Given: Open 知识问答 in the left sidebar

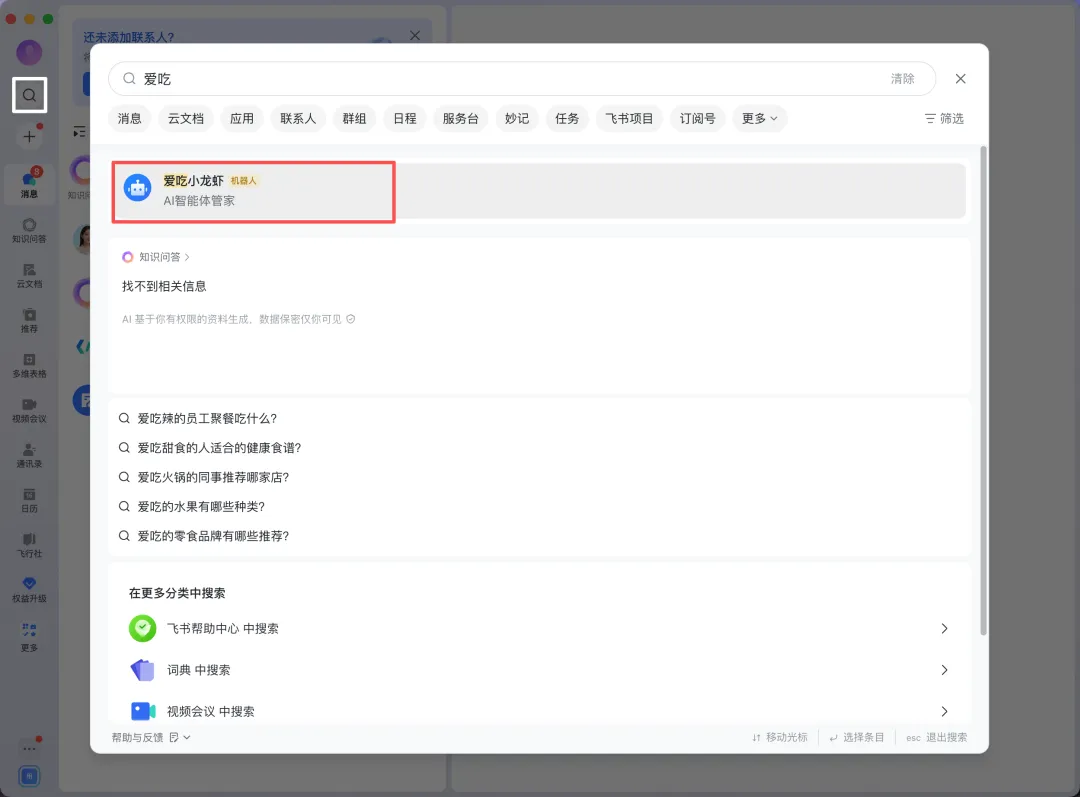Looking at the screenshot, I should point(30,231).
